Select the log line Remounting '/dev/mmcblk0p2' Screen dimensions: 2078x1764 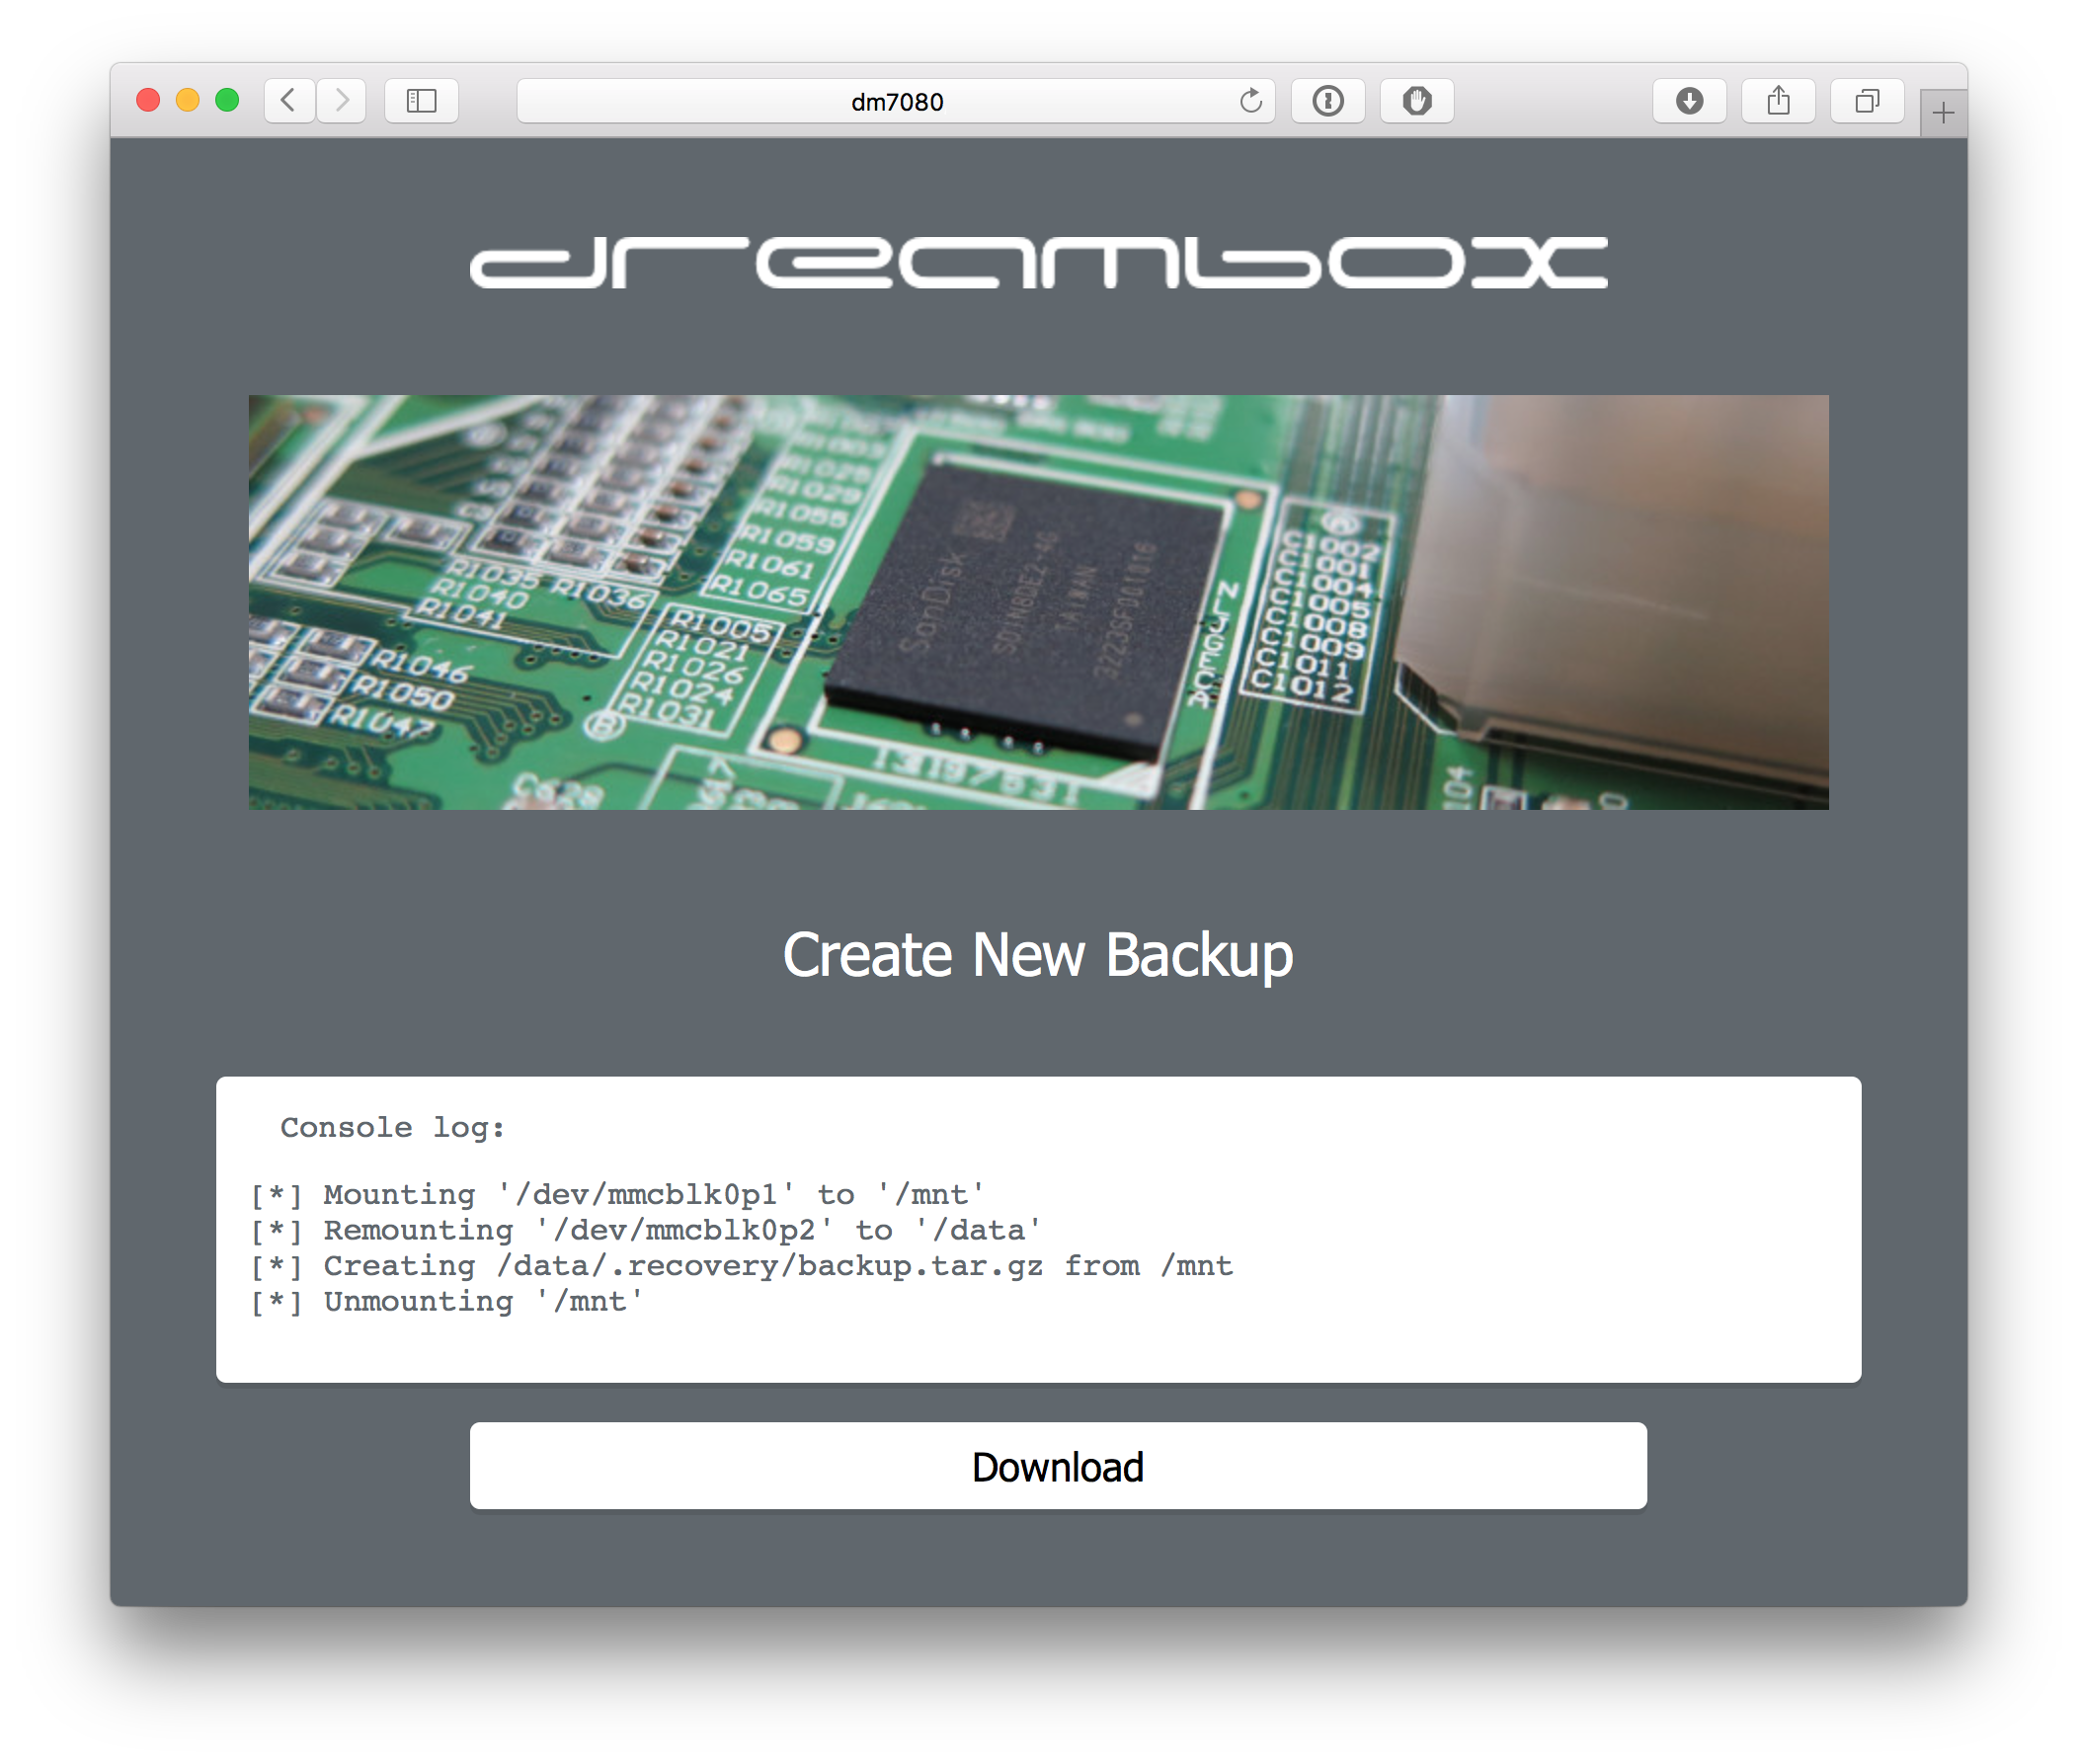click(x=645, y=1230)
